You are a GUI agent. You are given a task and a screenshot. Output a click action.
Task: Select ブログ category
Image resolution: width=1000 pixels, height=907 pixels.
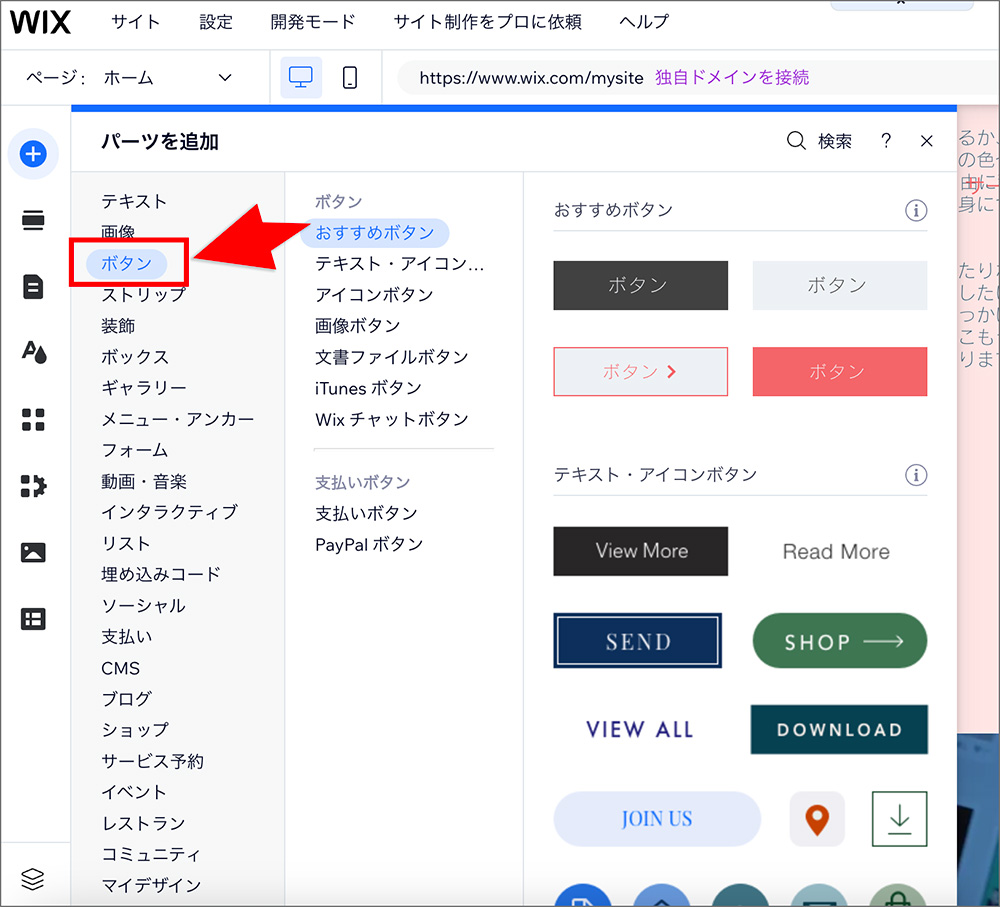pyautogui.click(x=126, y=699)
